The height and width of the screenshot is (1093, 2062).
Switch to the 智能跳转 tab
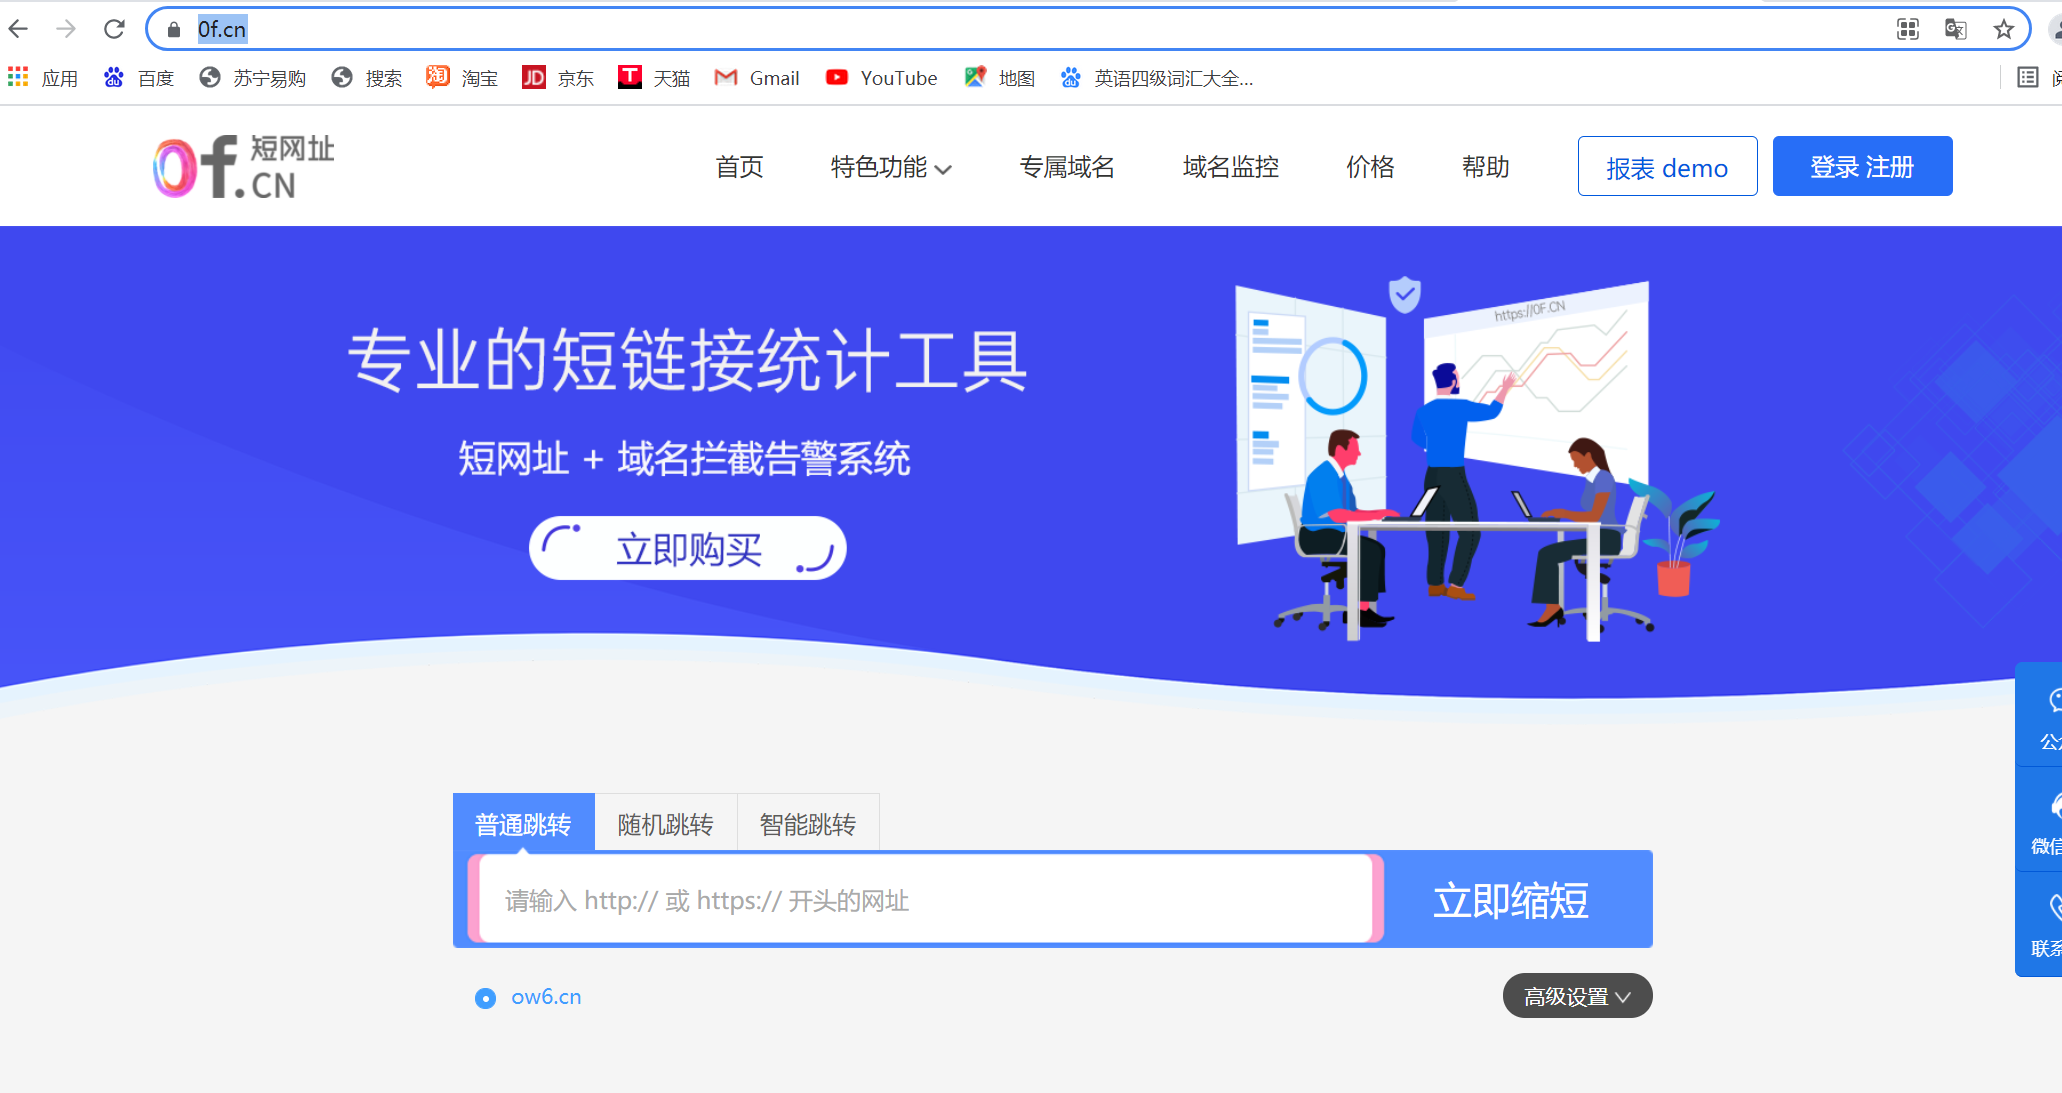pyautogui.click(x=808, y=822)
